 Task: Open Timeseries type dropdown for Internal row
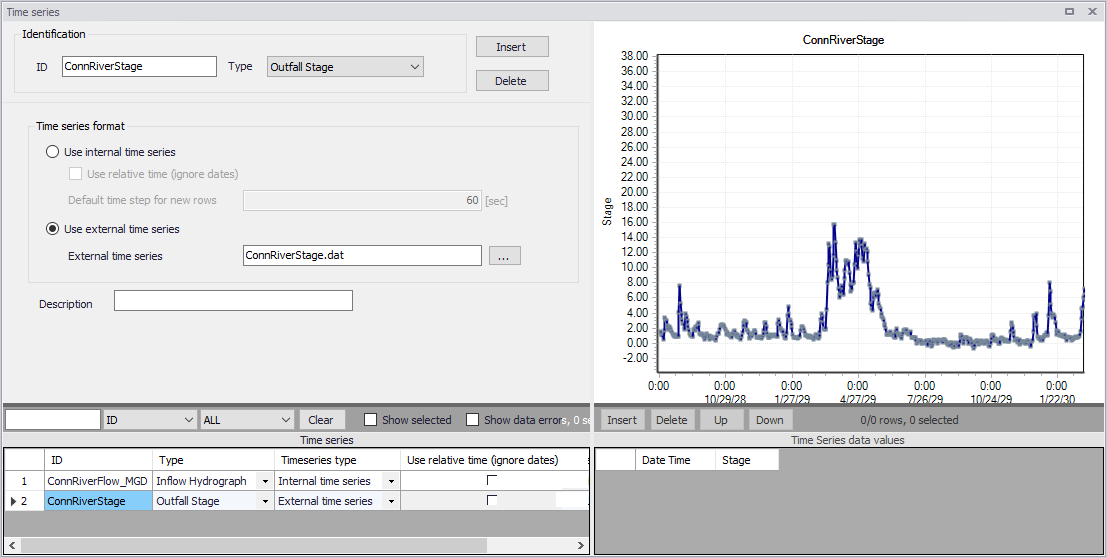pyautogui.click(x=391, y=482)
